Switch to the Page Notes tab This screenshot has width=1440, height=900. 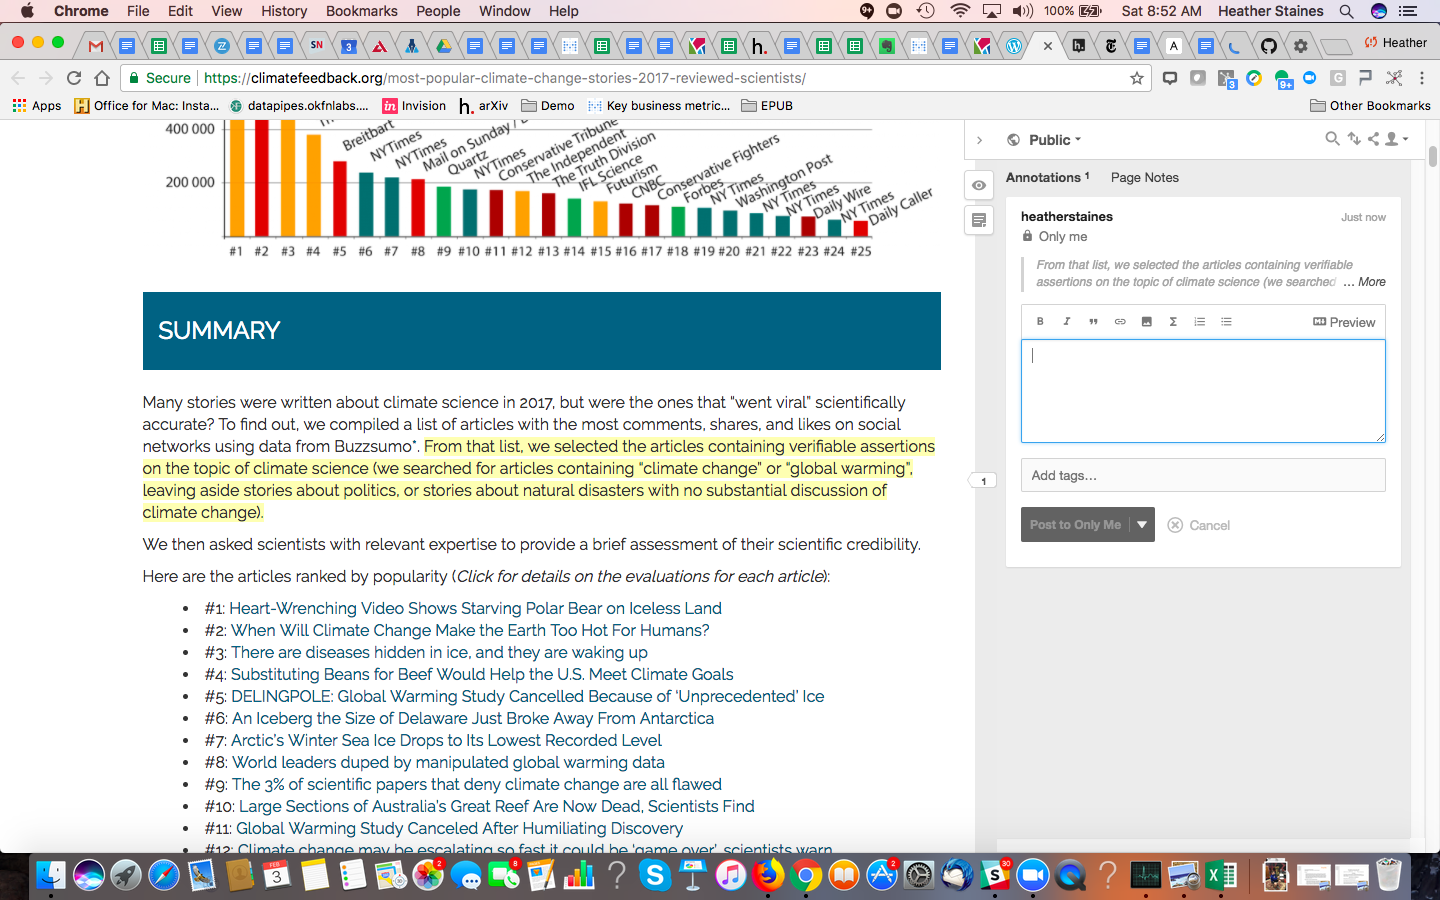pyautogui.click(x=1145, y=177)
